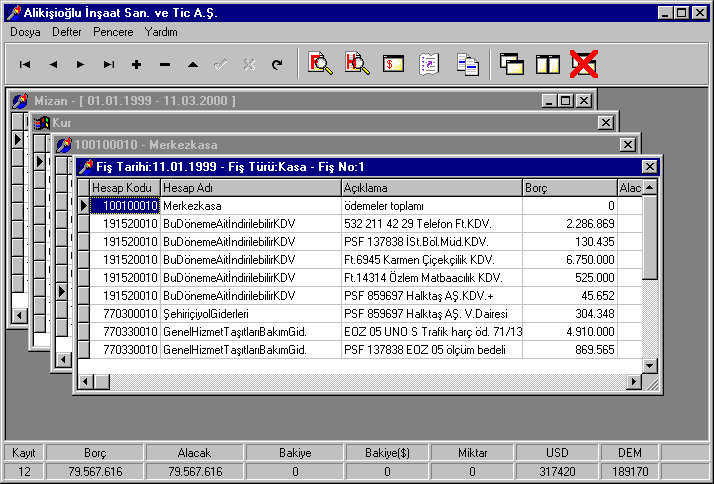Click Fiş grid horizontal scroll right arrow
The image size is (714, 484).
(634, 382)
